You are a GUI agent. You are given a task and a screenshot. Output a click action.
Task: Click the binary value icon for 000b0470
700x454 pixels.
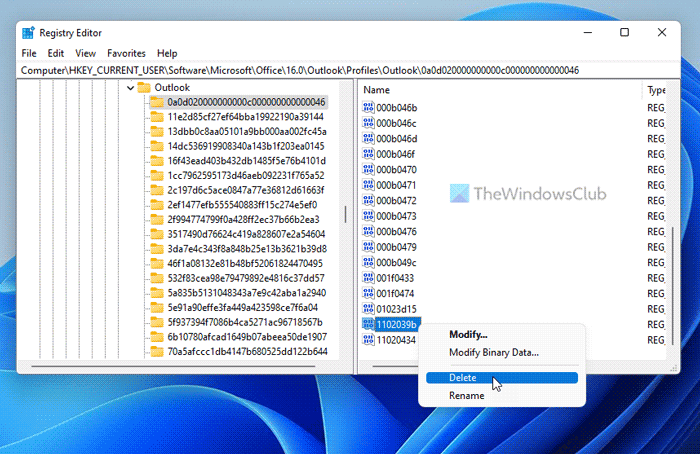click(x=368, y=169)
